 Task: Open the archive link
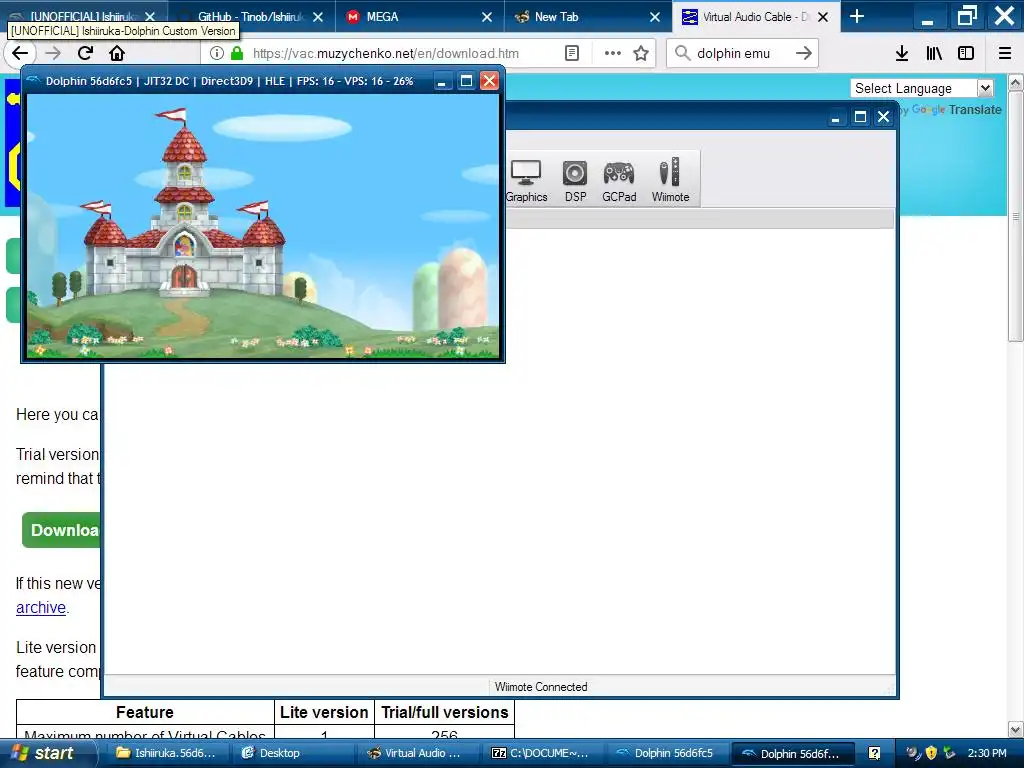click(x=40, y=607)
